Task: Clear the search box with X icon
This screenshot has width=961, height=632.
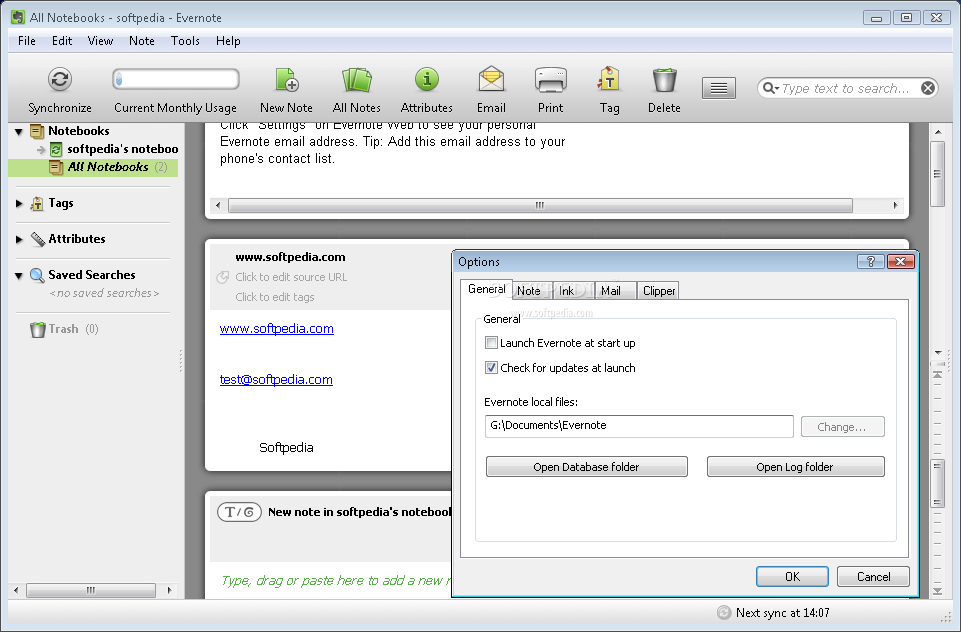Action: 928,88
